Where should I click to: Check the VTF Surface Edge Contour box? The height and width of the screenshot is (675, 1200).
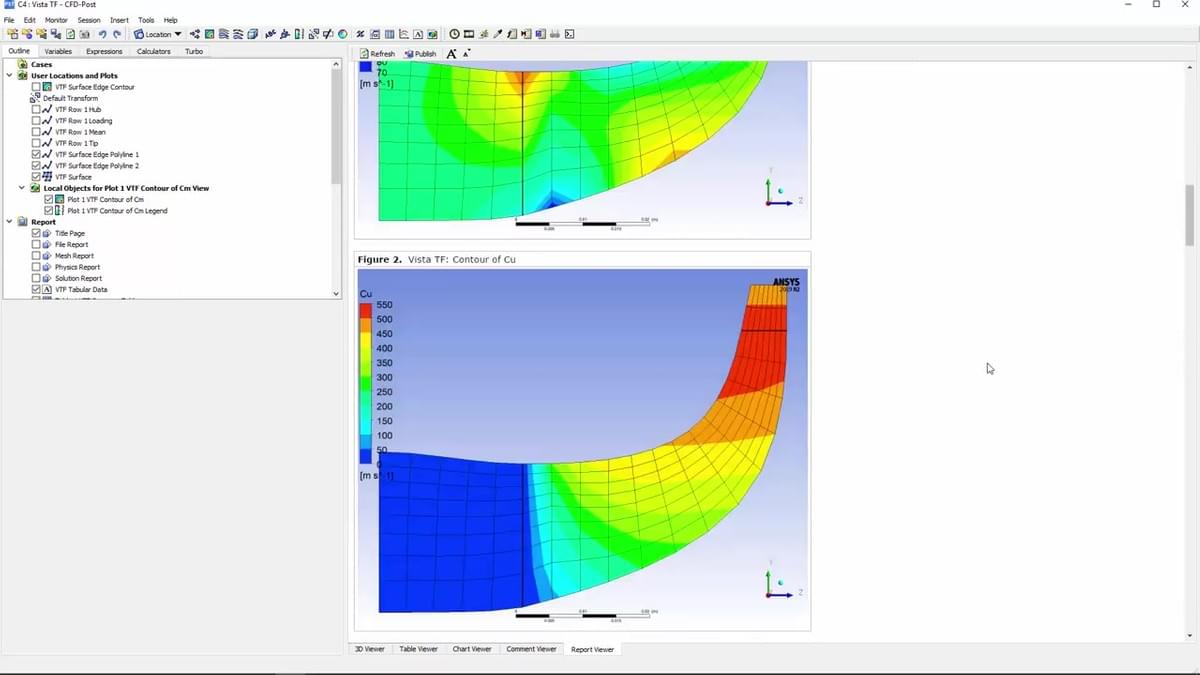(x=36, y=87)
